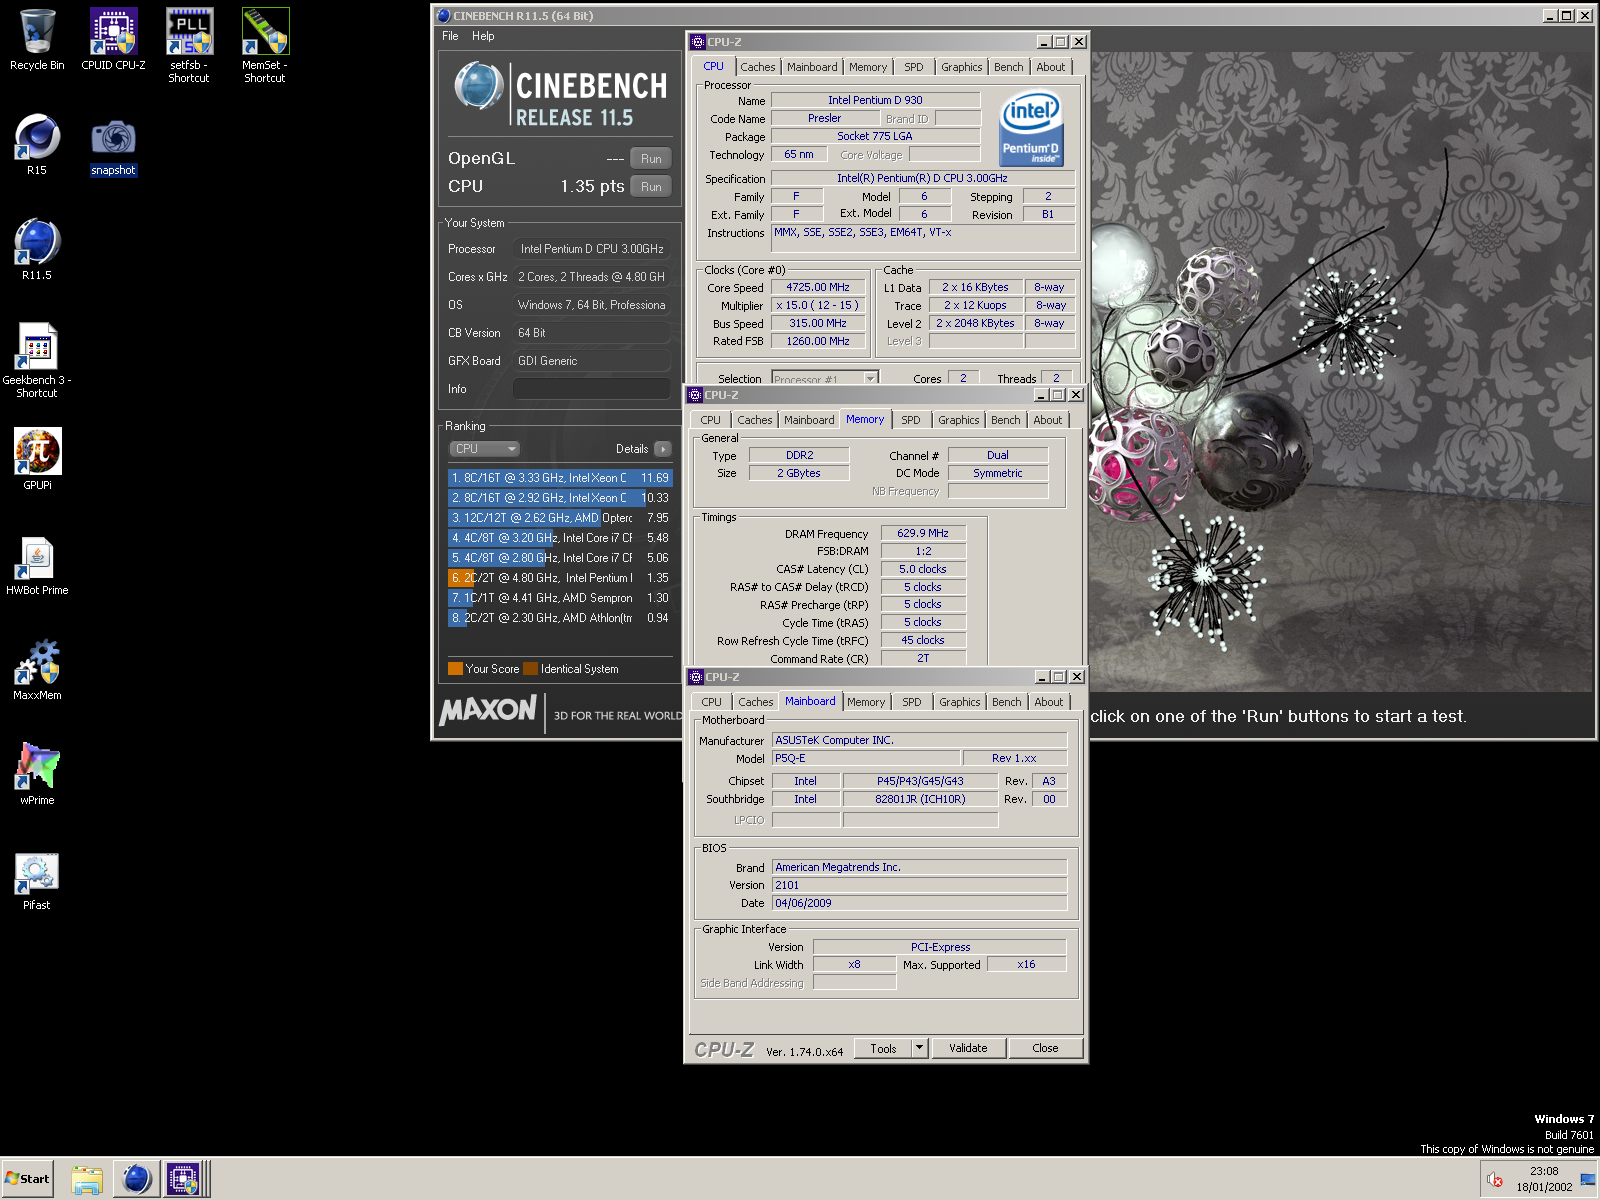This screenshot has height=1200, width=1600.
Task: Open SPD tab in Memory CPU-Z window
Action: tap(910, 420)
